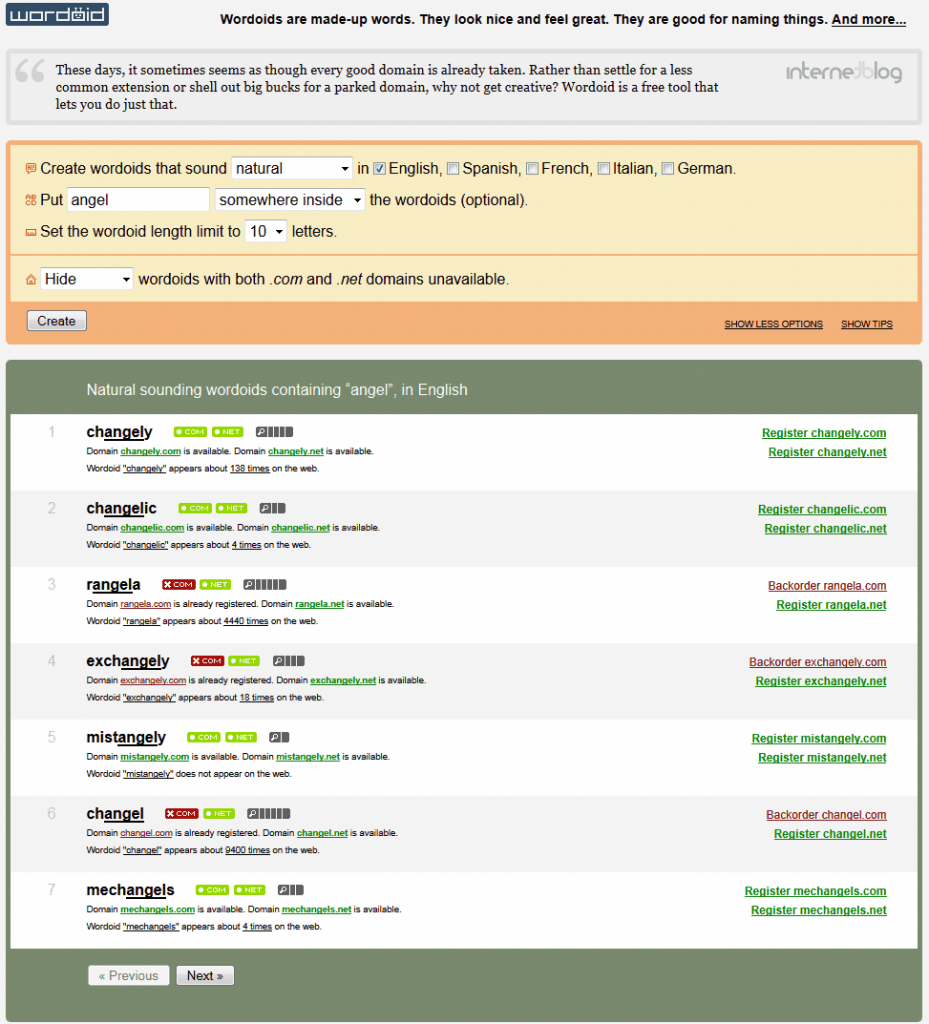Image resolution: width=929 pixels, height=1024 pixels.
Task: Click green COM badge next to changely
Action: (x=190, y=432)
